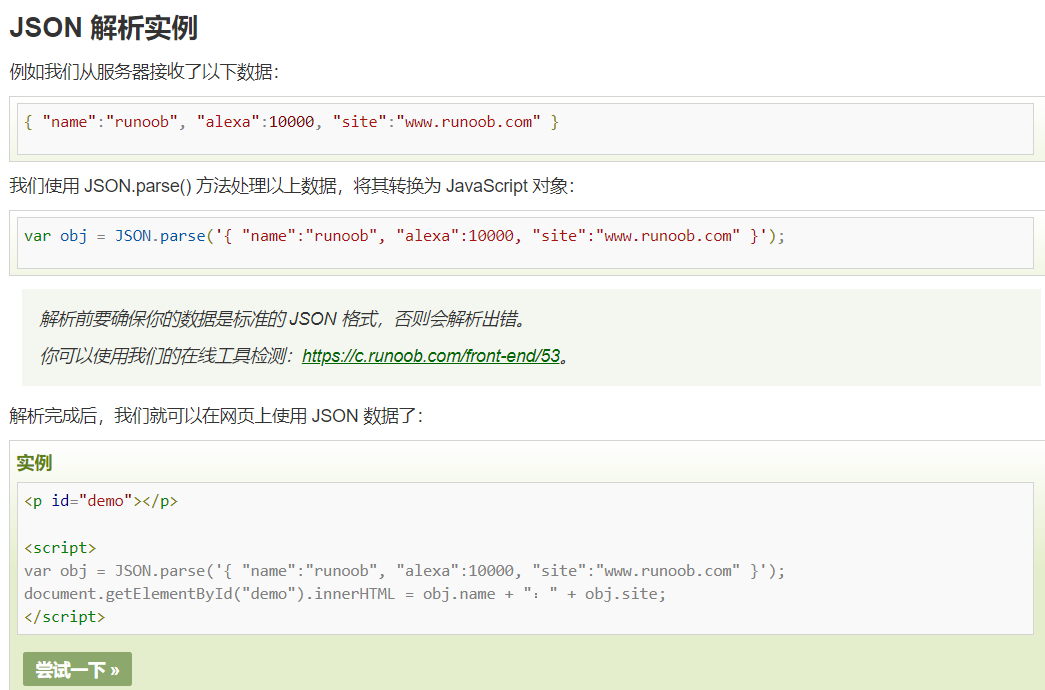Click the 尝试一下 » button
The height and width of the screenshot is (690, 1045).
77,669
